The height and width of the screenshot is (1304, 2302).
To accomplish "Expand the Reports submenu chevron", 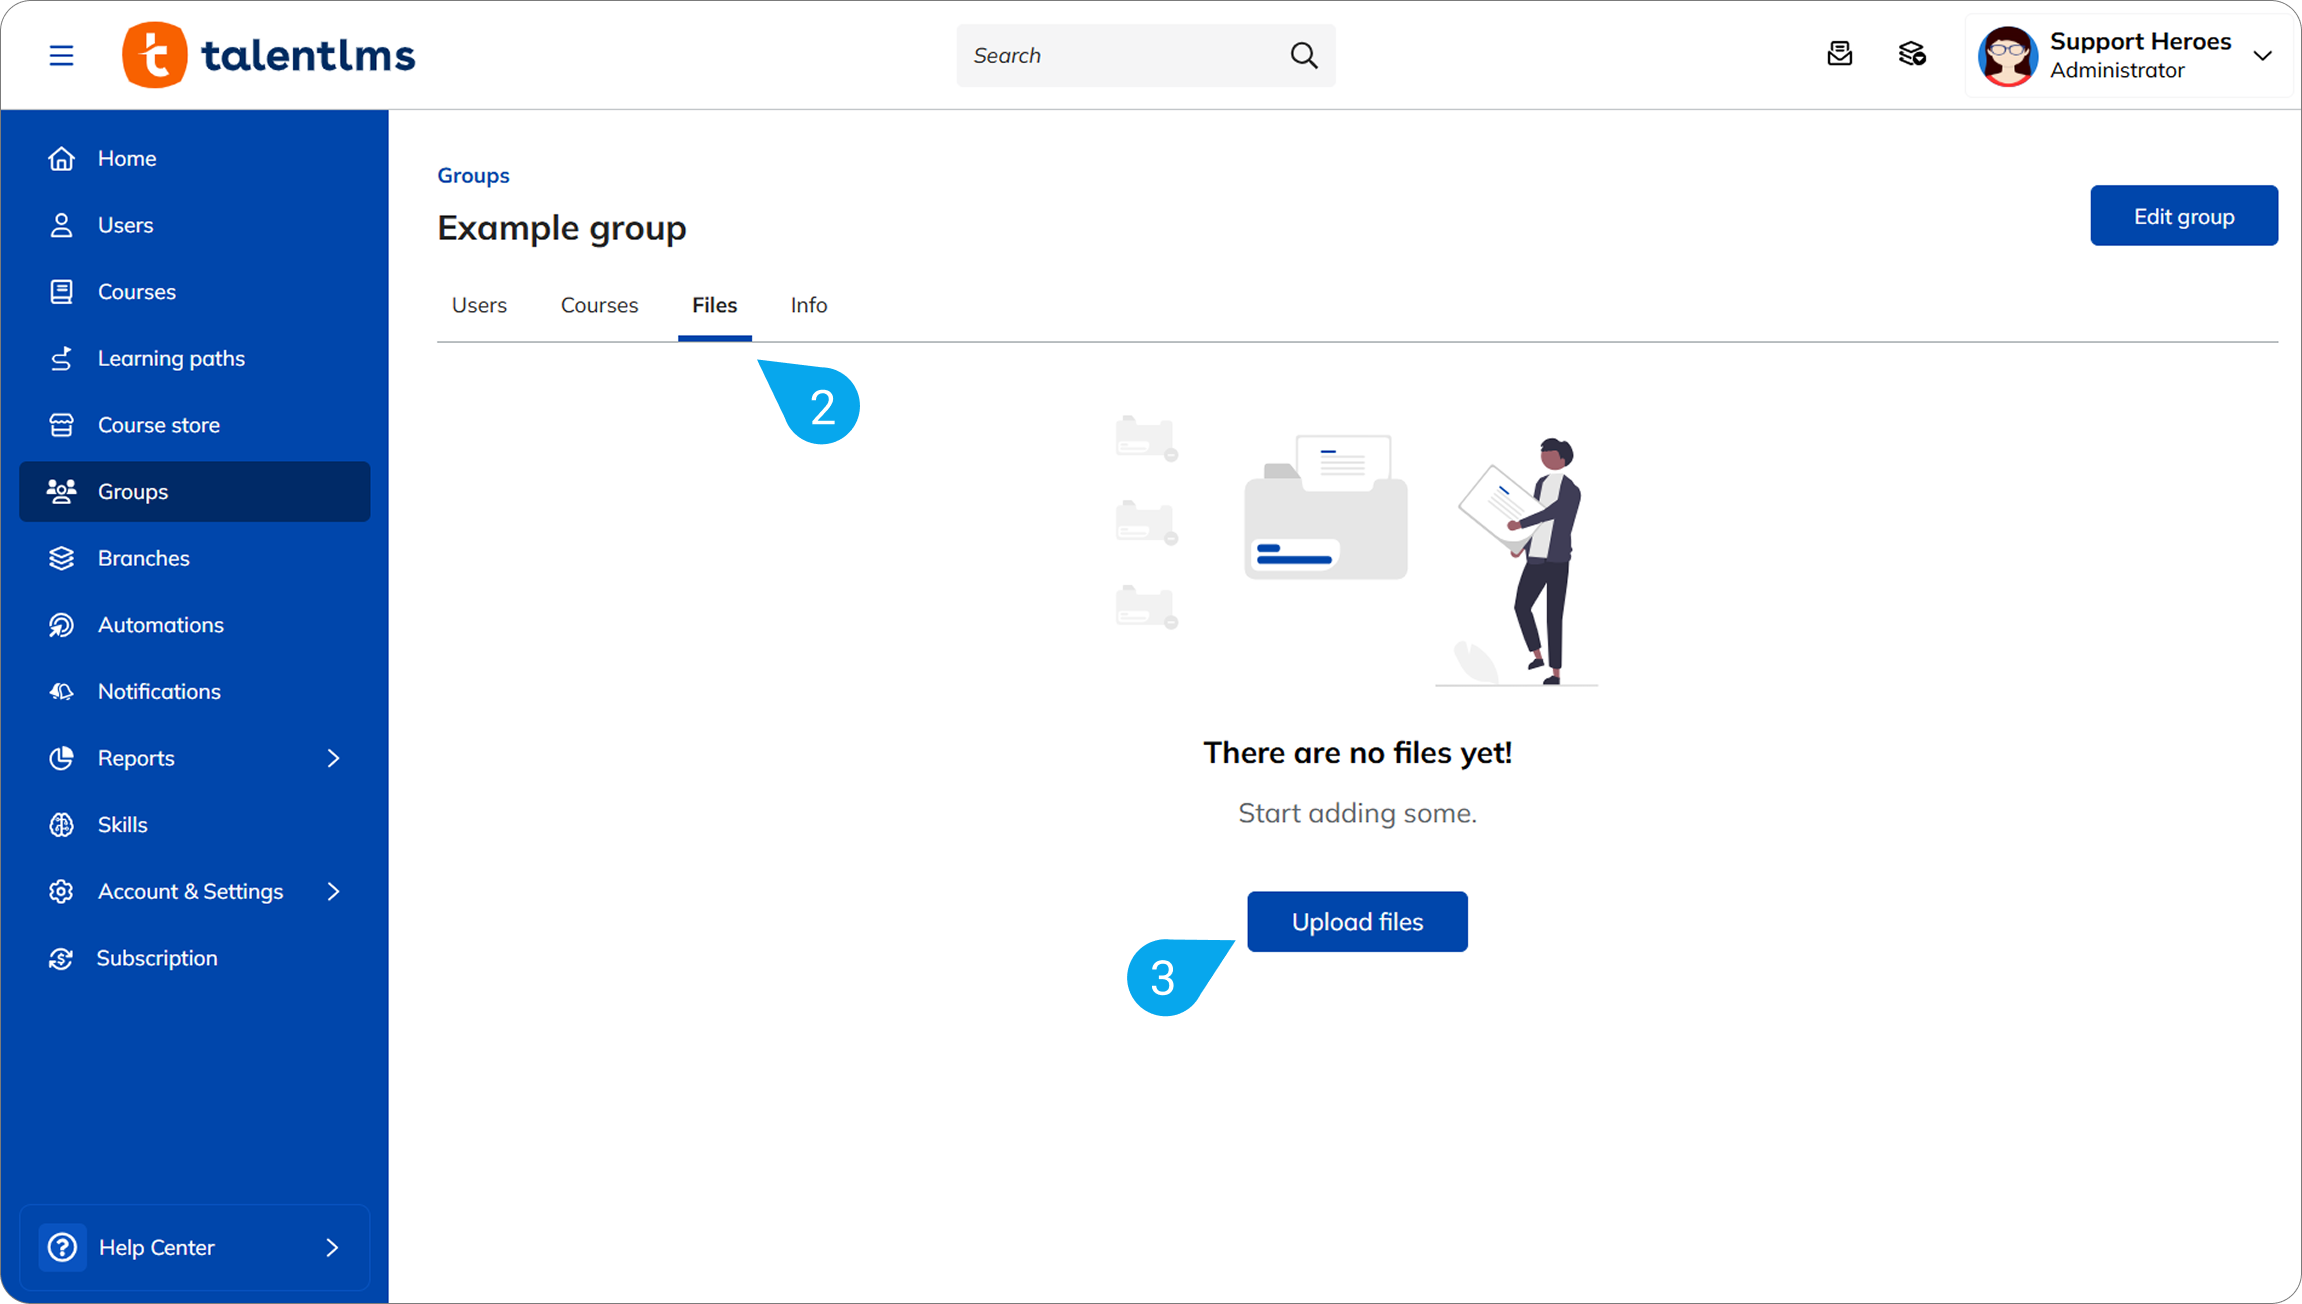I will [x=333, y=758].
